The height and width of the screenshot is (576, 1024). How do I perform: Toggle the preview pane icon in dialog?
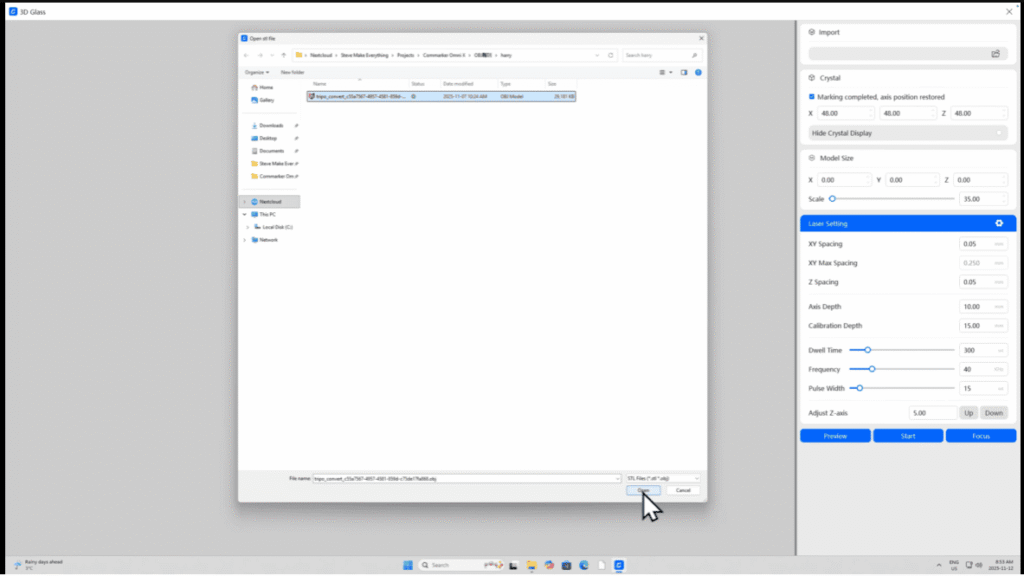pyautogui.click(x=684, y=72)
